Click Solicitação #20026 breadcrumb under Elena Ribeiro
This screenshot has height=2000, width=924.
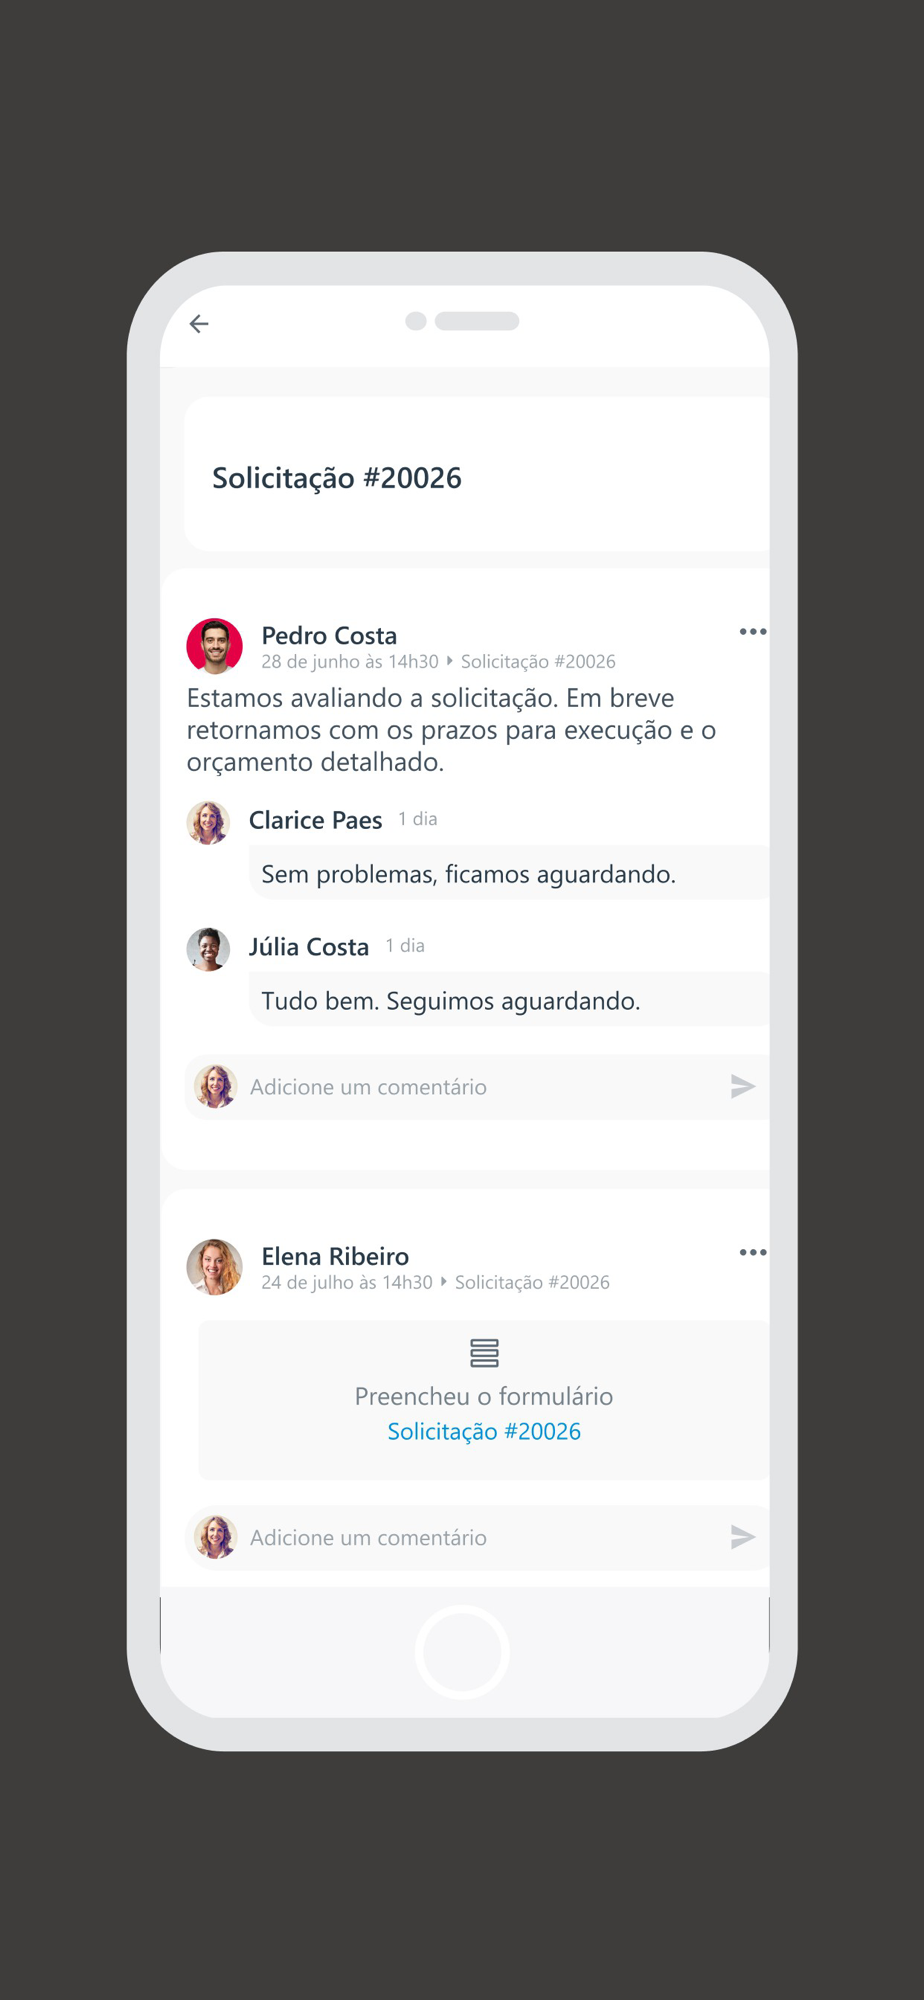pos(532,1282)
